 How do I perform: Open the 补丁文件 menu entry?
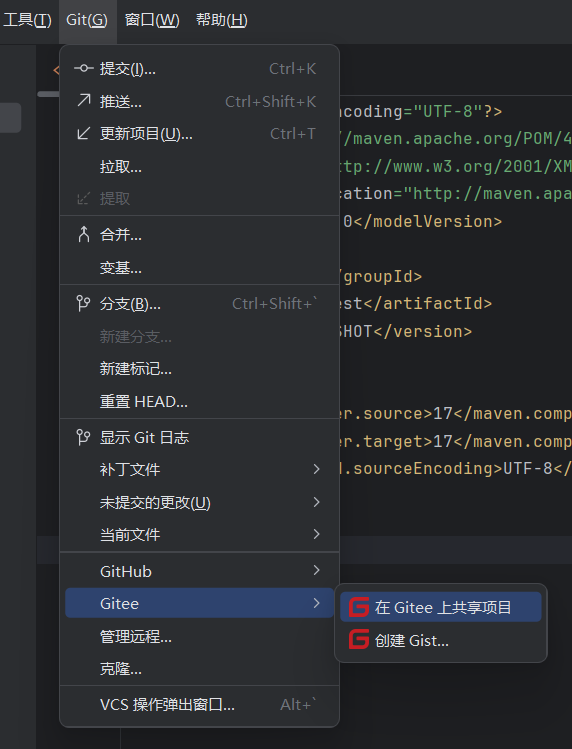(x=199, y=470)
